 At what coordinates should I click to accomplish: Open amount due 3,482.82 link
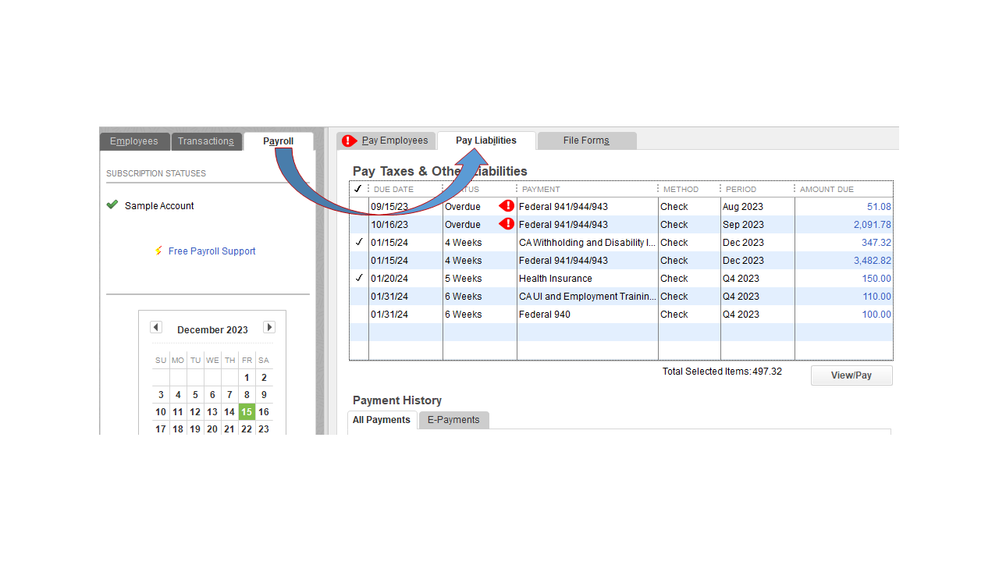tap(872, 260)
